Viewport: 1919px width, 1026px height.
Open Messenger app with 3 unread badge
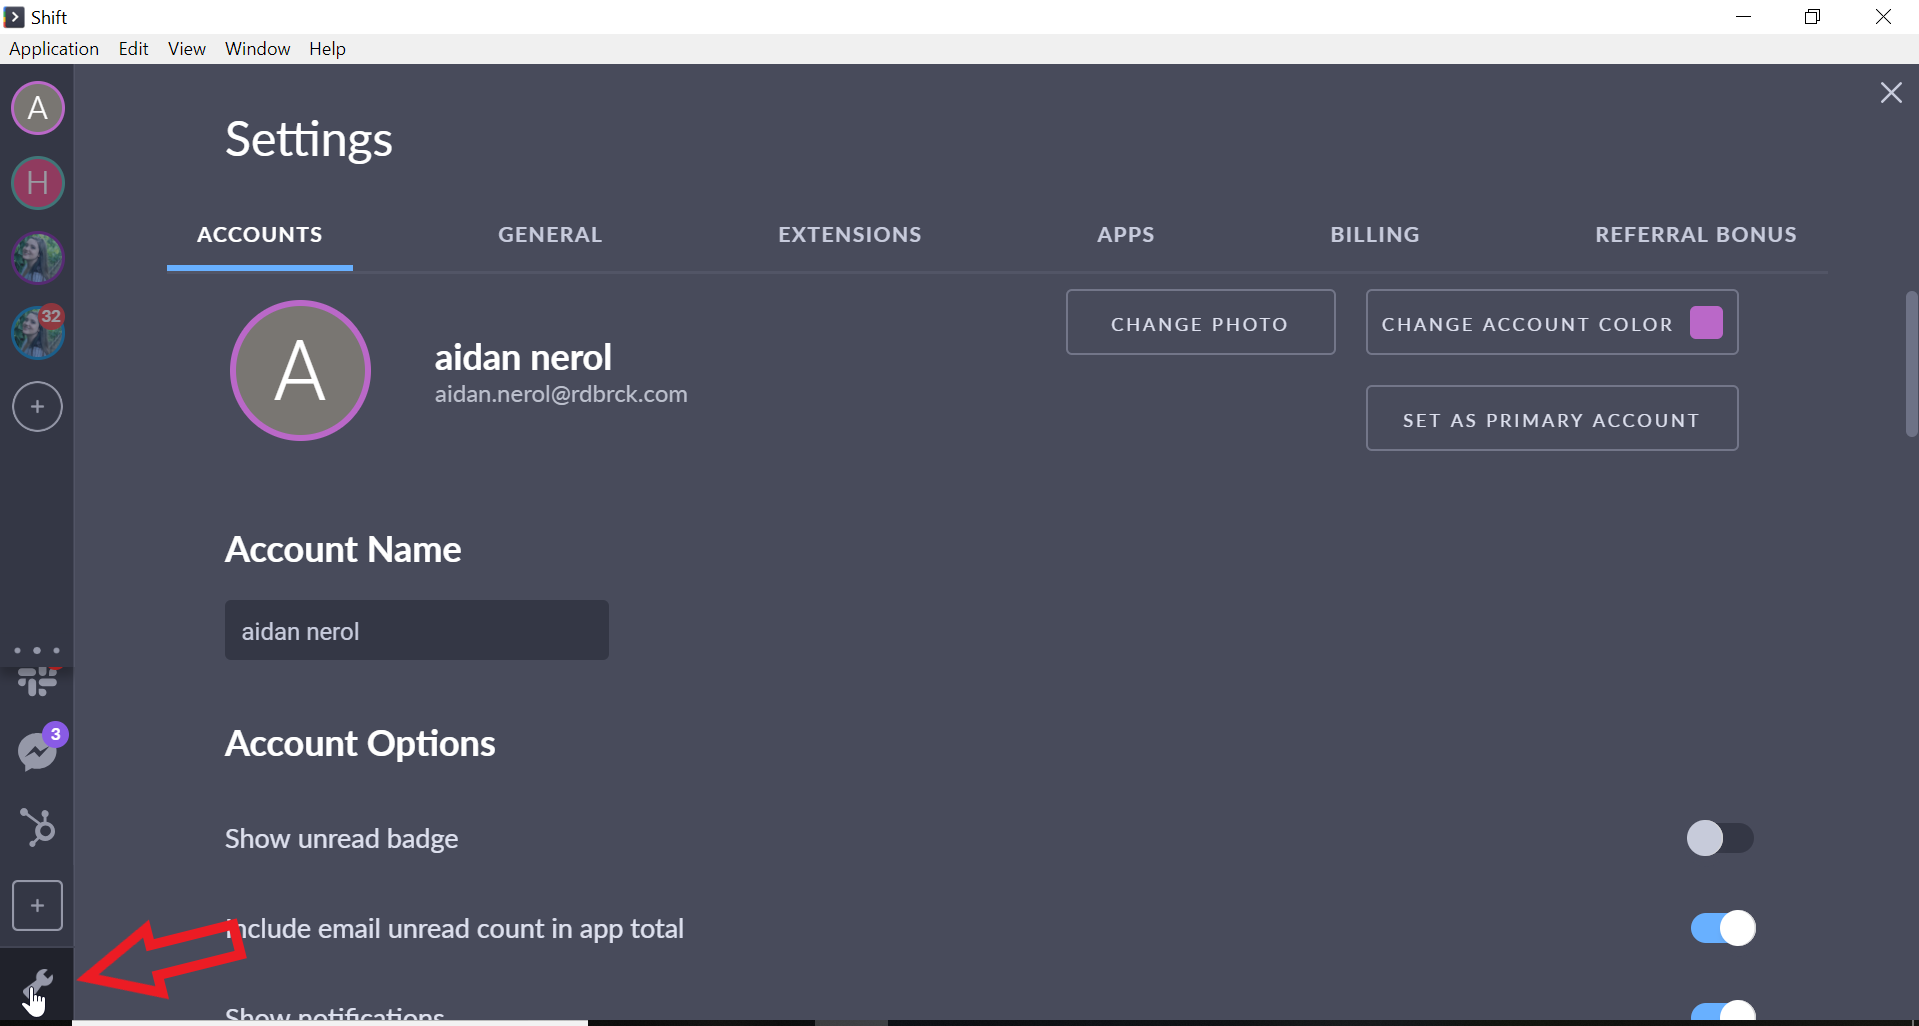pyautogui.click(x=37, y=752)
